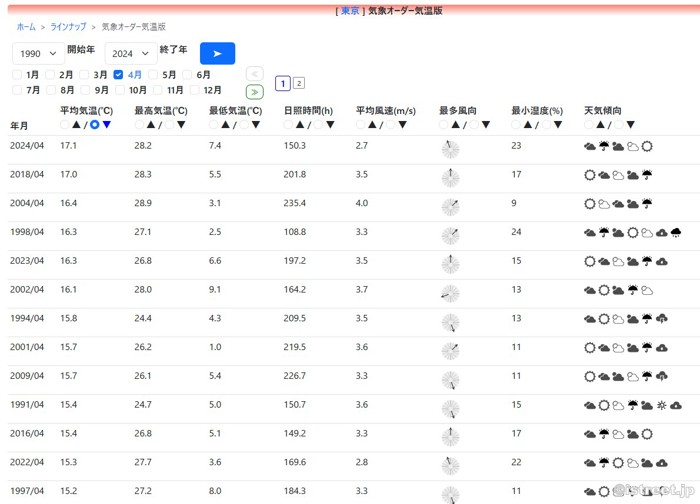Viewport: 700px width, 504px height.
Task: Click the 東京 location link in header
Action: point(350,10)
